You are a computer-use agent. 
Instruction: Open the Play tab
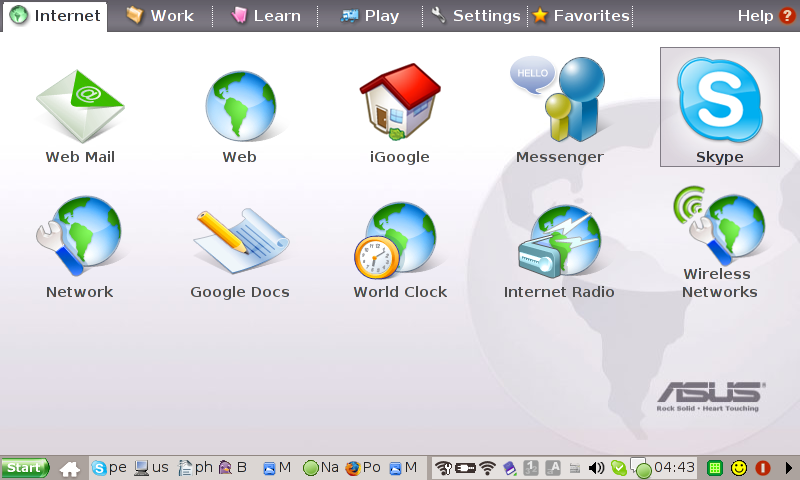(x=370, y=16)
